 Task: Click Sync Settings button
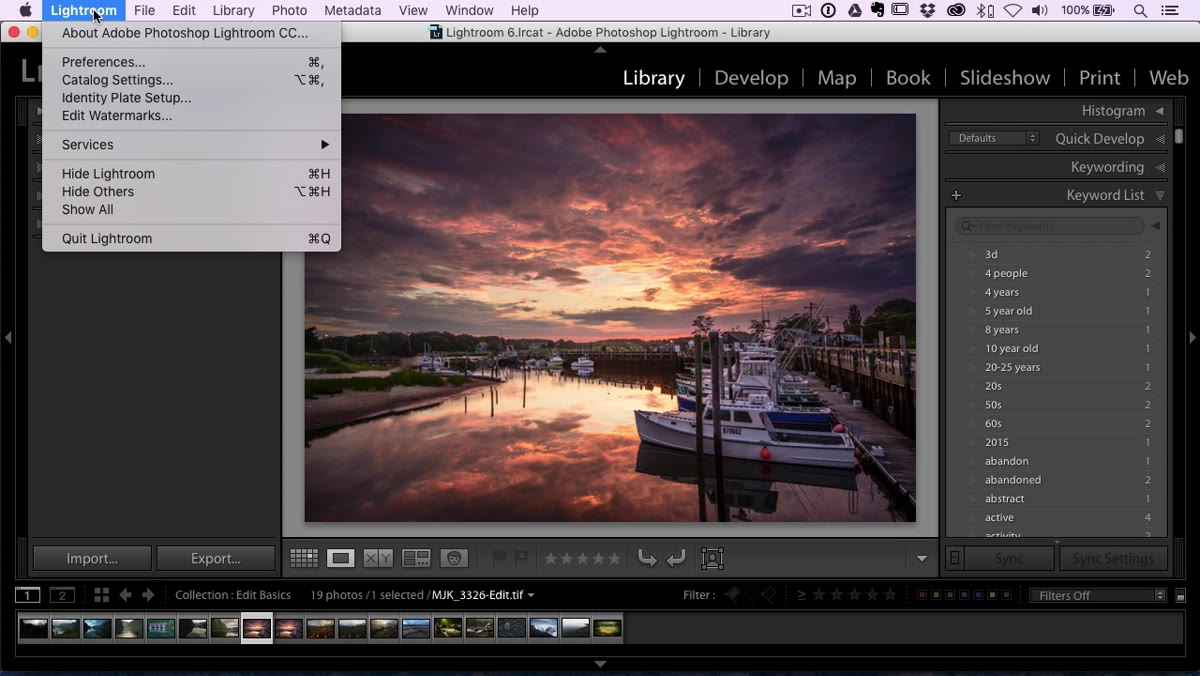[x=1113, y=558]
